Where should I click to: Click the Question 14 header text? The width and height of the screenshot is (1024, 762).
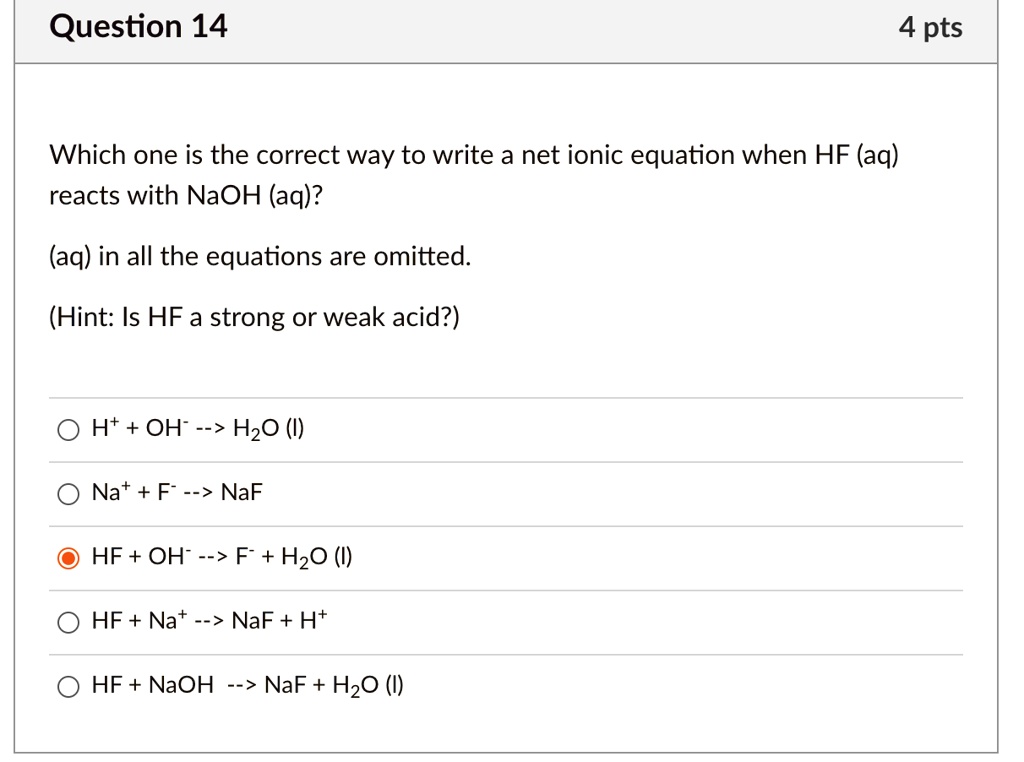139,26
